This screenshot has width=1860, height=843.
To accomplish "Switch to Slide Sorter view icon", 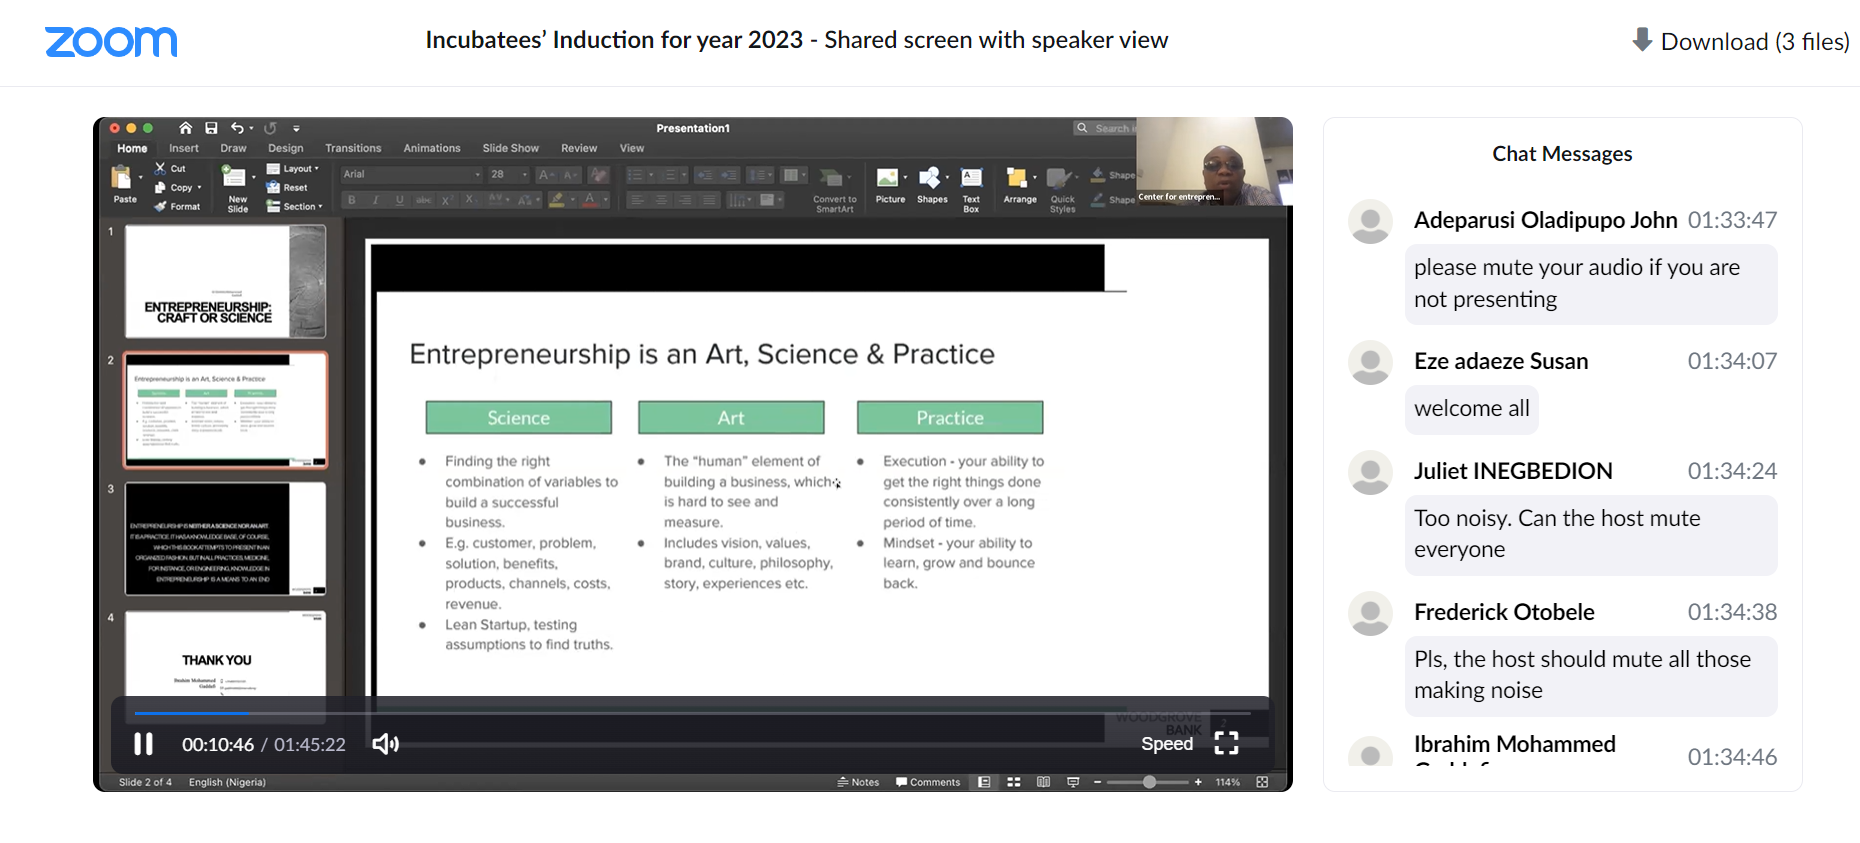I will coord(1014,782).
